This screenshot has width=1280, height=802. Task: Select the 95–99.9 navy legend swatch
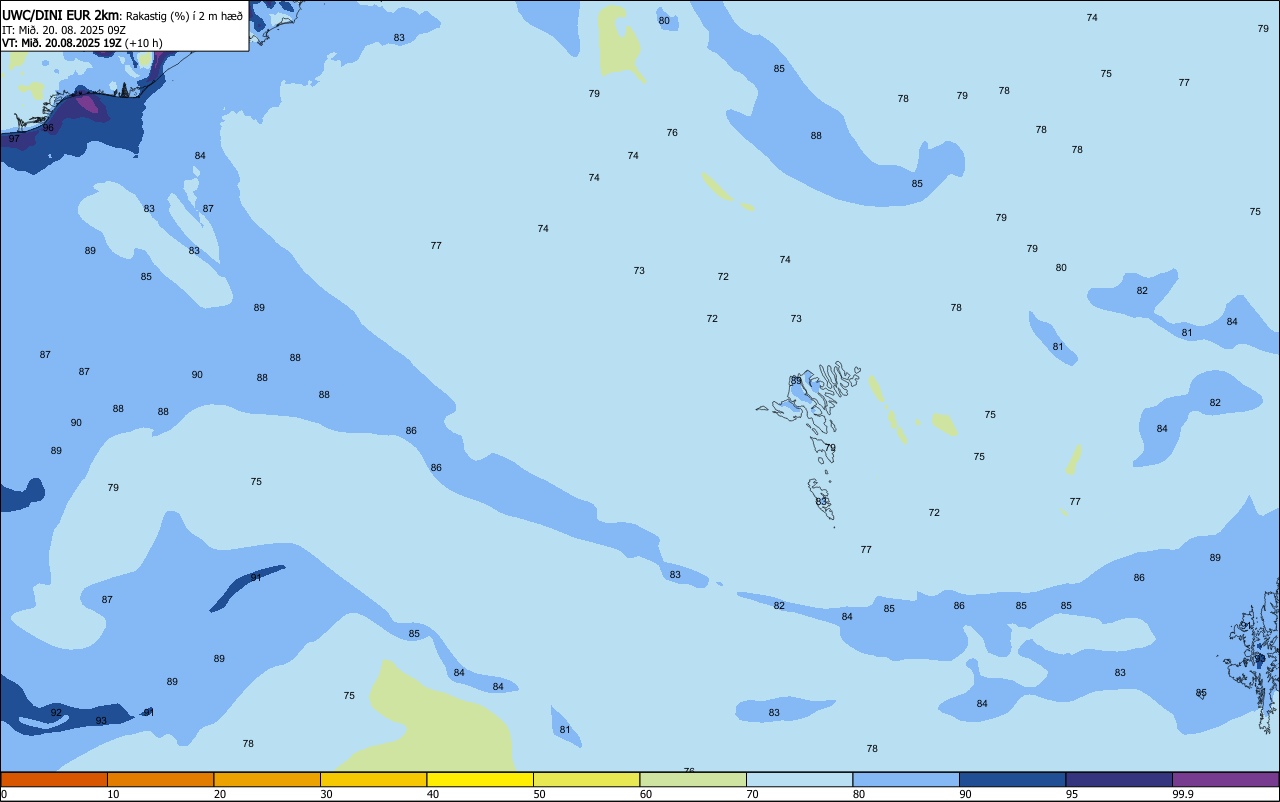point(1119,779)
